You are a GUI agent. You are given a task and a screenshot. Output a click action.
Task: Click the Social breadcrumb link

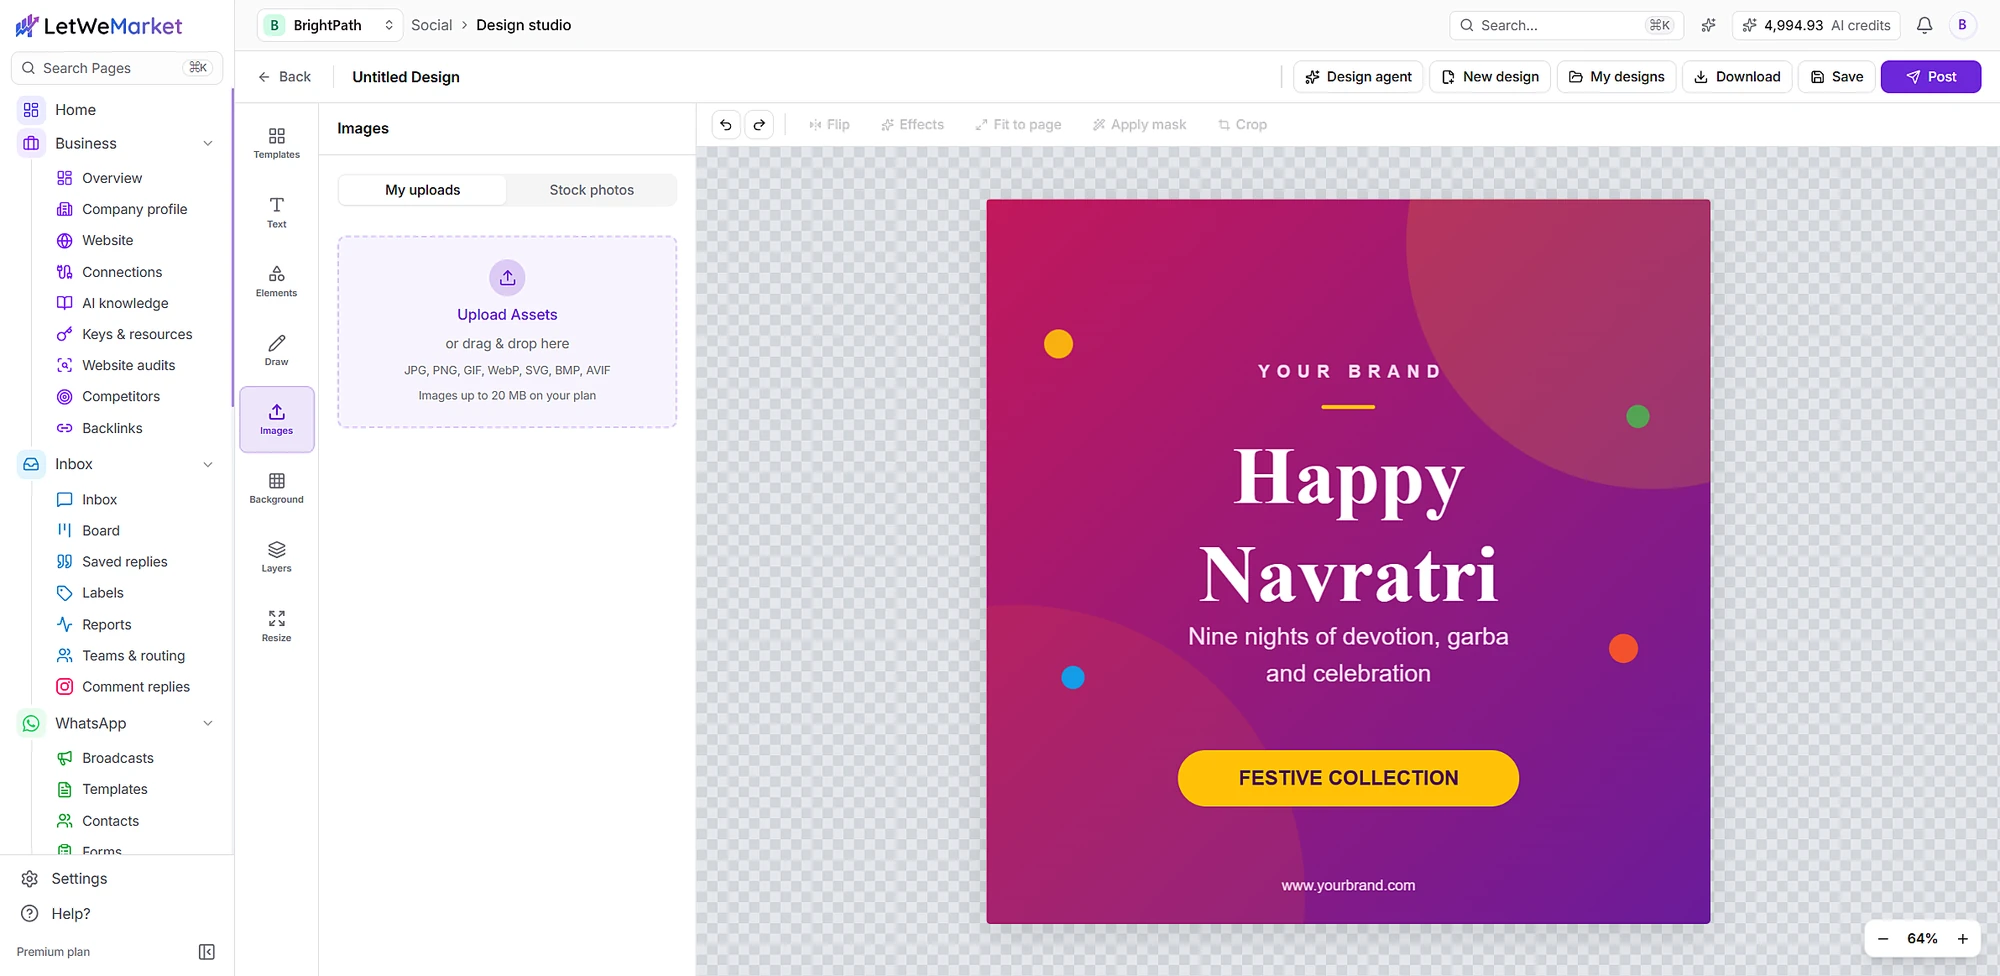[x=432, y=25]
